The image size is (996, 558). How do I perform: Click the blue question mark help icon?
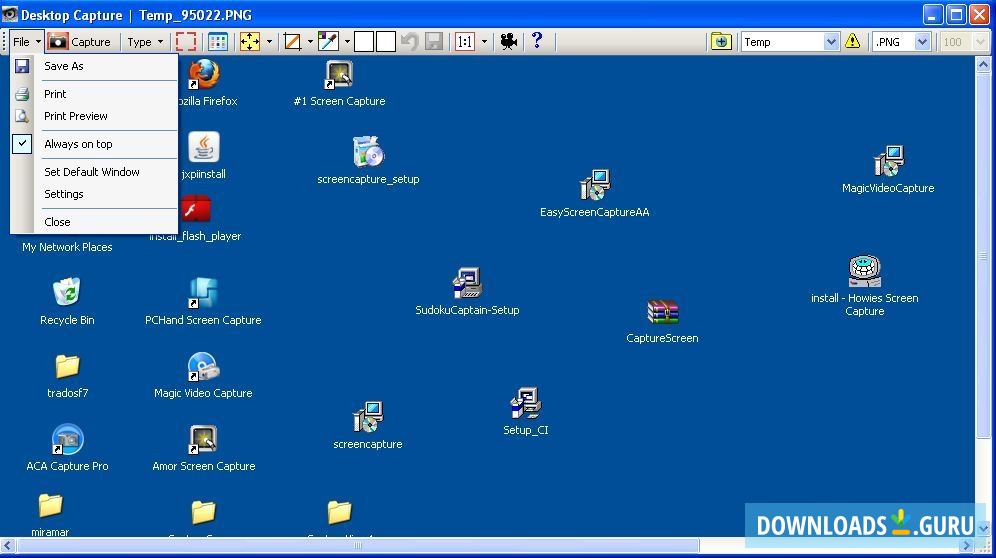[537, 41]
